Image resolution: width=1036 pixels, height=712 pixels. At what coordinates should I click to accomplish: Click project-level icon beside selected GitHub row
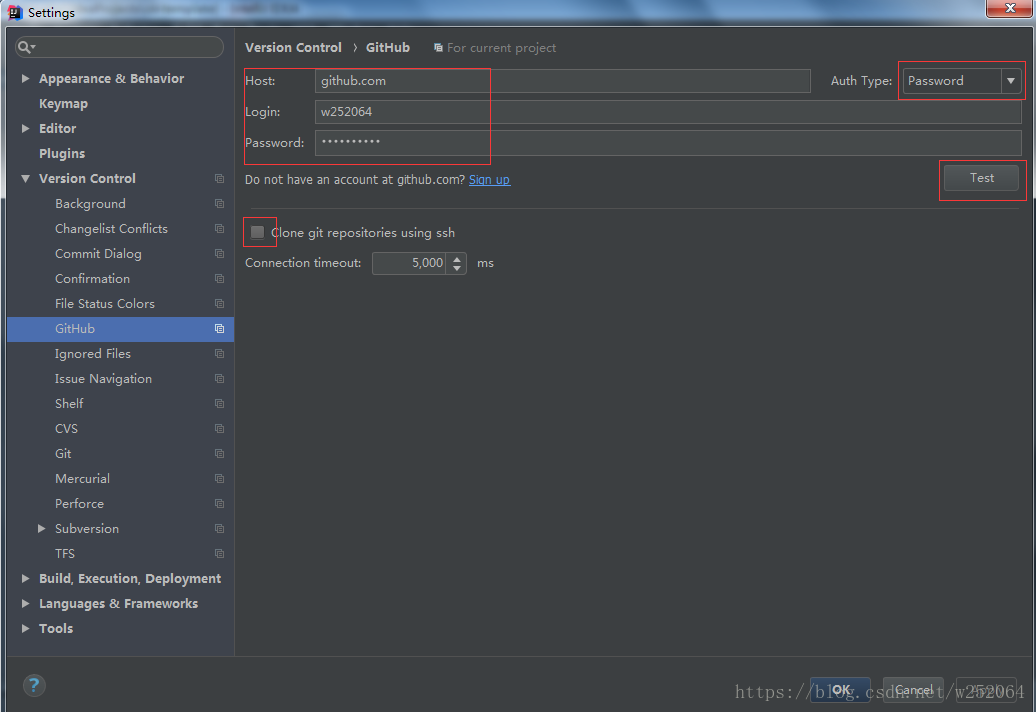pos(219,329)
